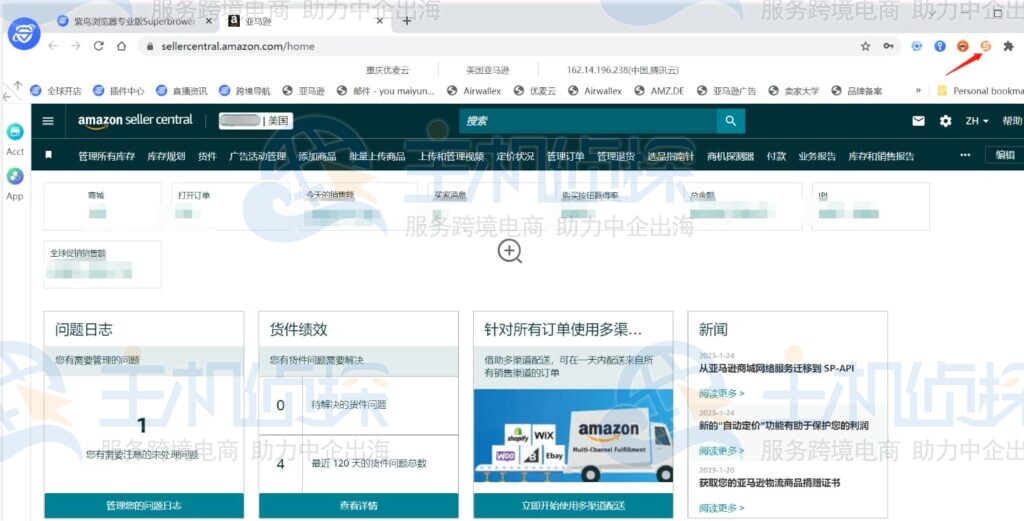
Task: Click the 商城 summary card
Action: [x=103, y=206]
